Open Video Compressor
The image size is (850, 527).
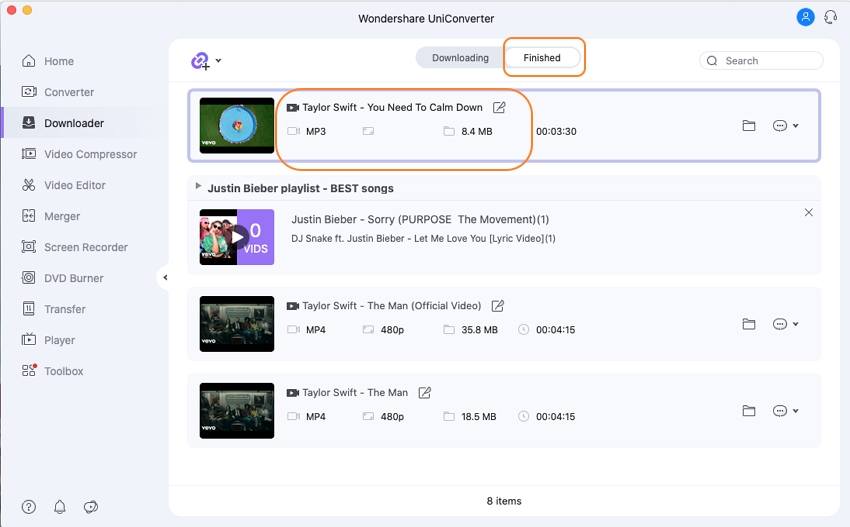pos(79,154)
